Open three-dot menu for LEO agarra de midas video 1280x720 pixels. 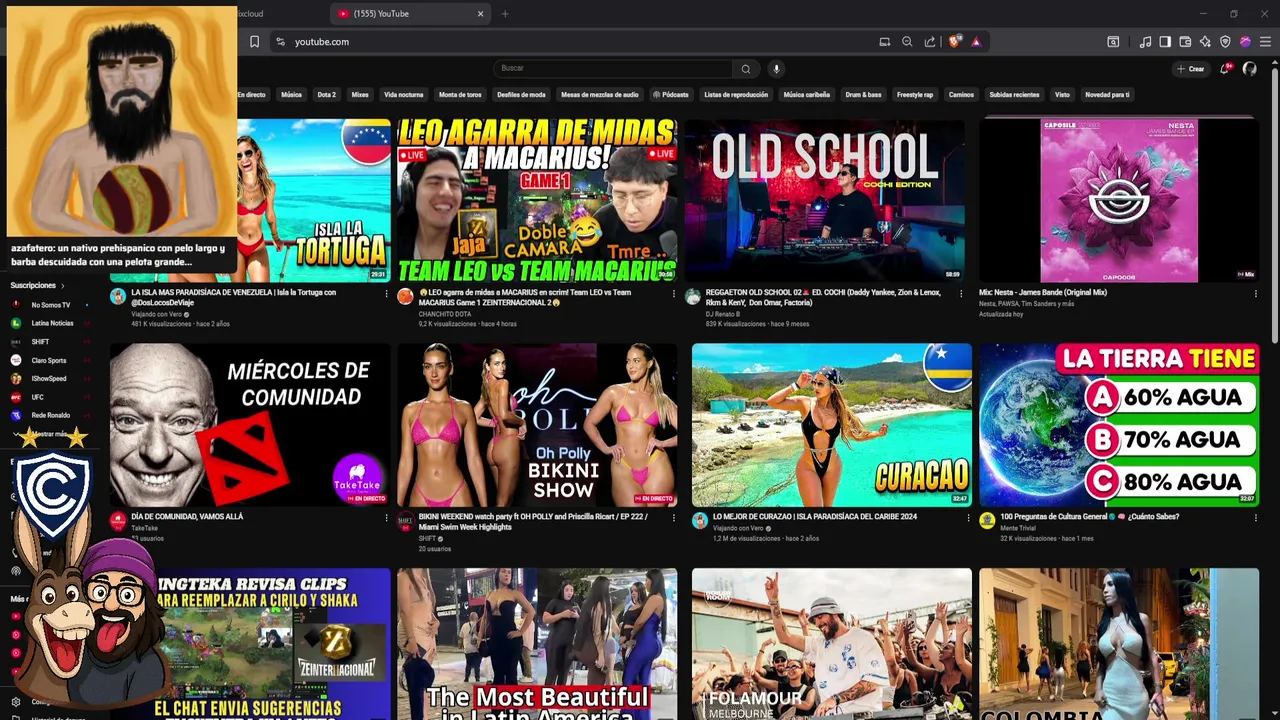pyautogui.click(x=674, y=294)
